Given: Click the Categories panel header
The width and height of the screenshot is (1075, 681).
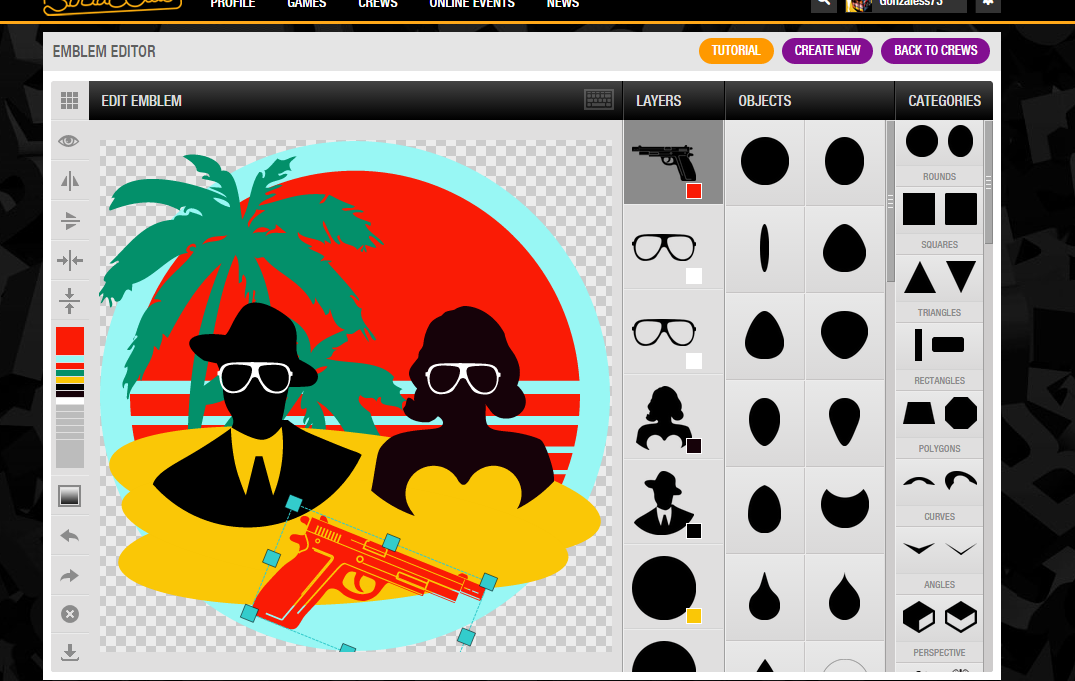Looking at the screenshot, I should pos(945,101).
